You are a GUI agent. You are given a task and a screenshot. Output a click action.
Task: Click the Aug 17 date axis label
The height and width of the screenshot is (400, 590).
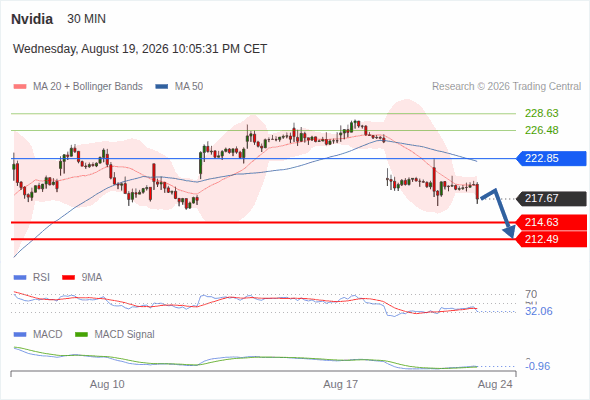(x=341, y=384)
